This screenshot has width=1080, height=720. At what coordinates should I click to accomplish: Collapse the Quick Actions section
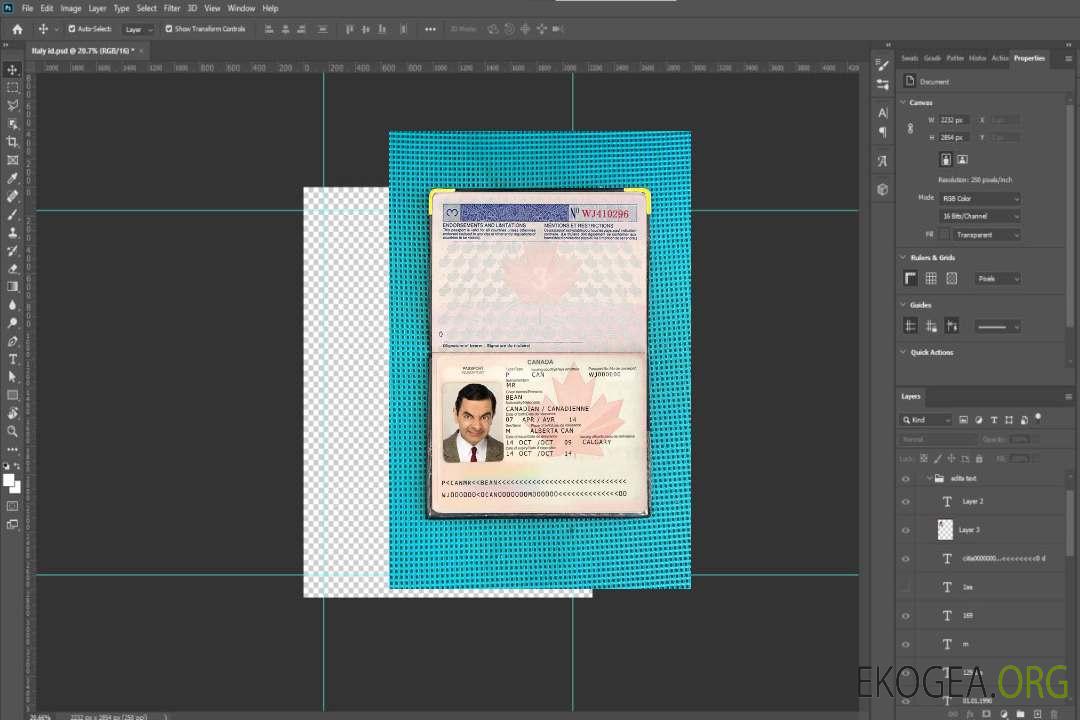(903, 352)
